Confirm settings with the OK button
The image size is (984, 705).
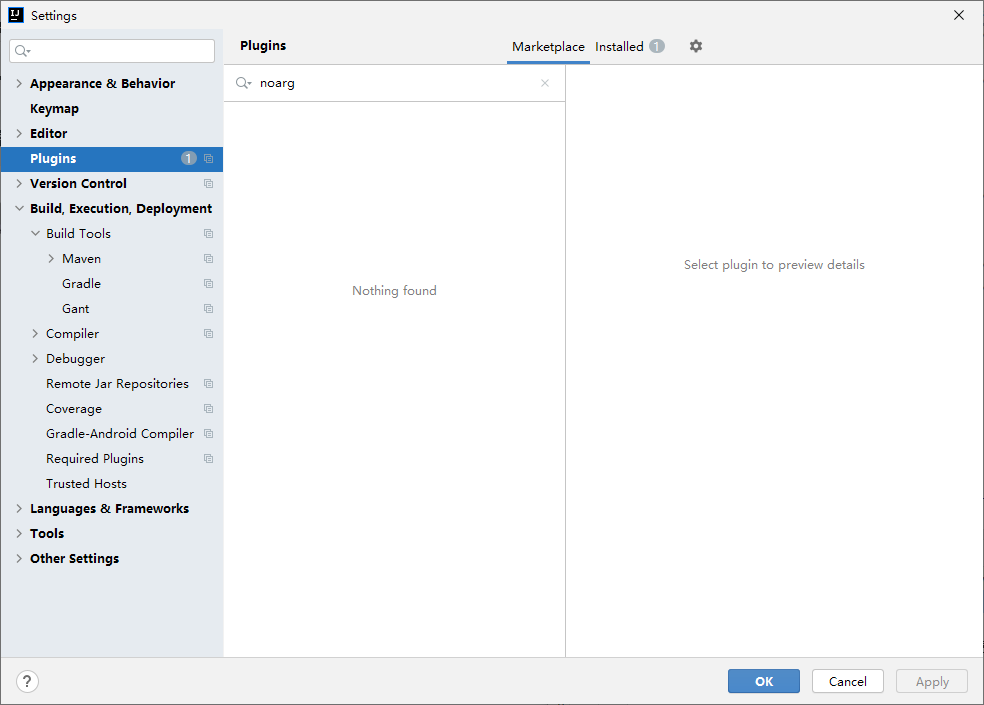coord(764,681)
